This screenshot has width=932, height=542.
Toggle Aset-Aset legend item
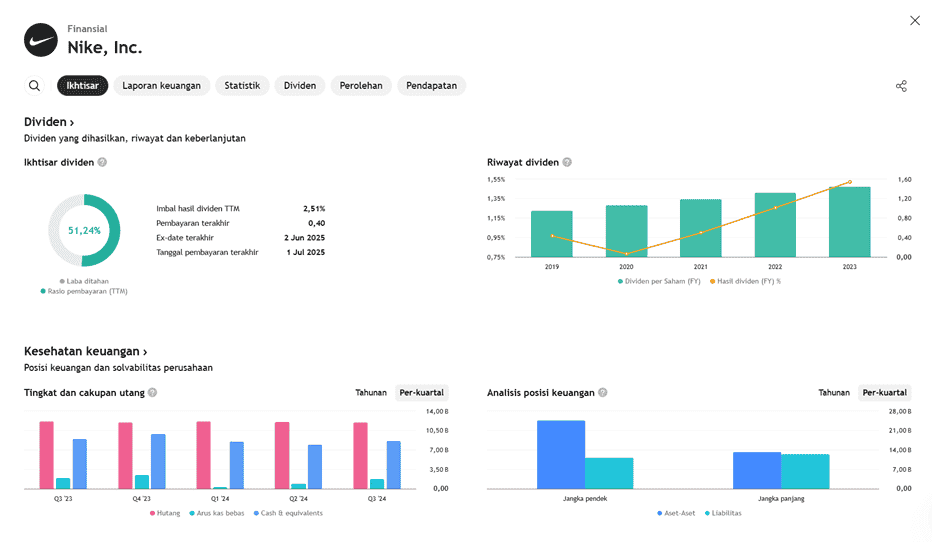[676, 513]
